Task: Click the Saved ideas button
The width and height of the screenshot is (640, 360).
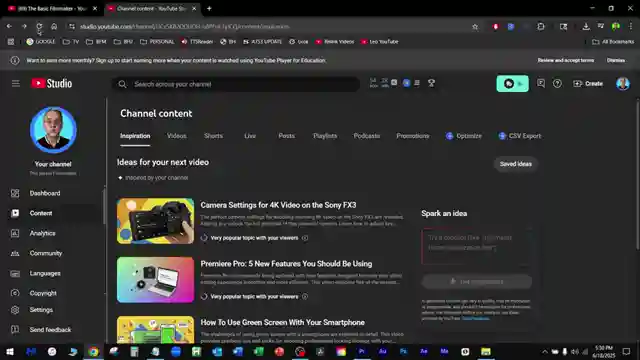Action: click(x=516, y=164)
